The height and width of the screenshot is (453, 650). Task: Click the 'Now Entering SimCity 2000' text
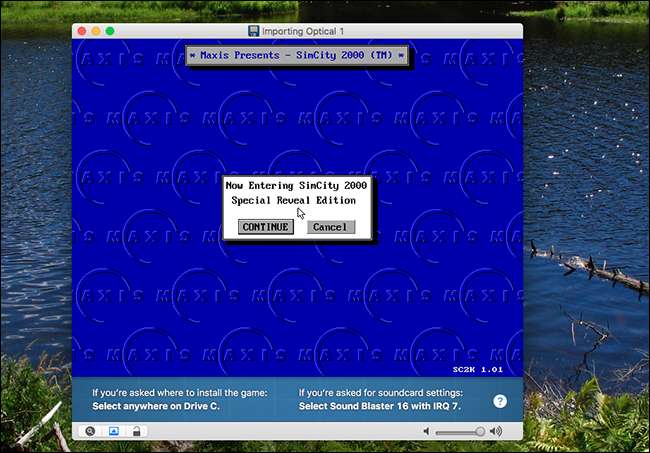(x=296, y=185)
